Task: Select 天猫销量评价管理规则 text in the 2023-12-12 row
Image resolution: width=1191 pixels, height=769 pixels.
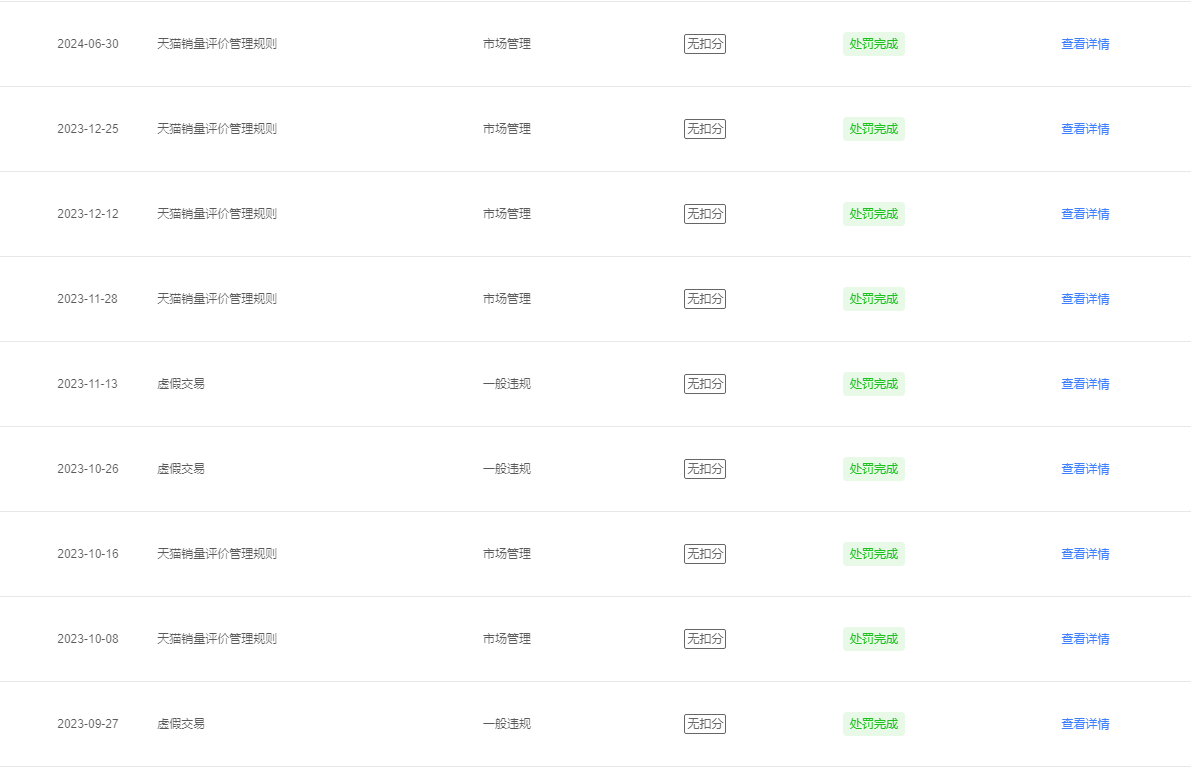Action: tap(216, 214)
